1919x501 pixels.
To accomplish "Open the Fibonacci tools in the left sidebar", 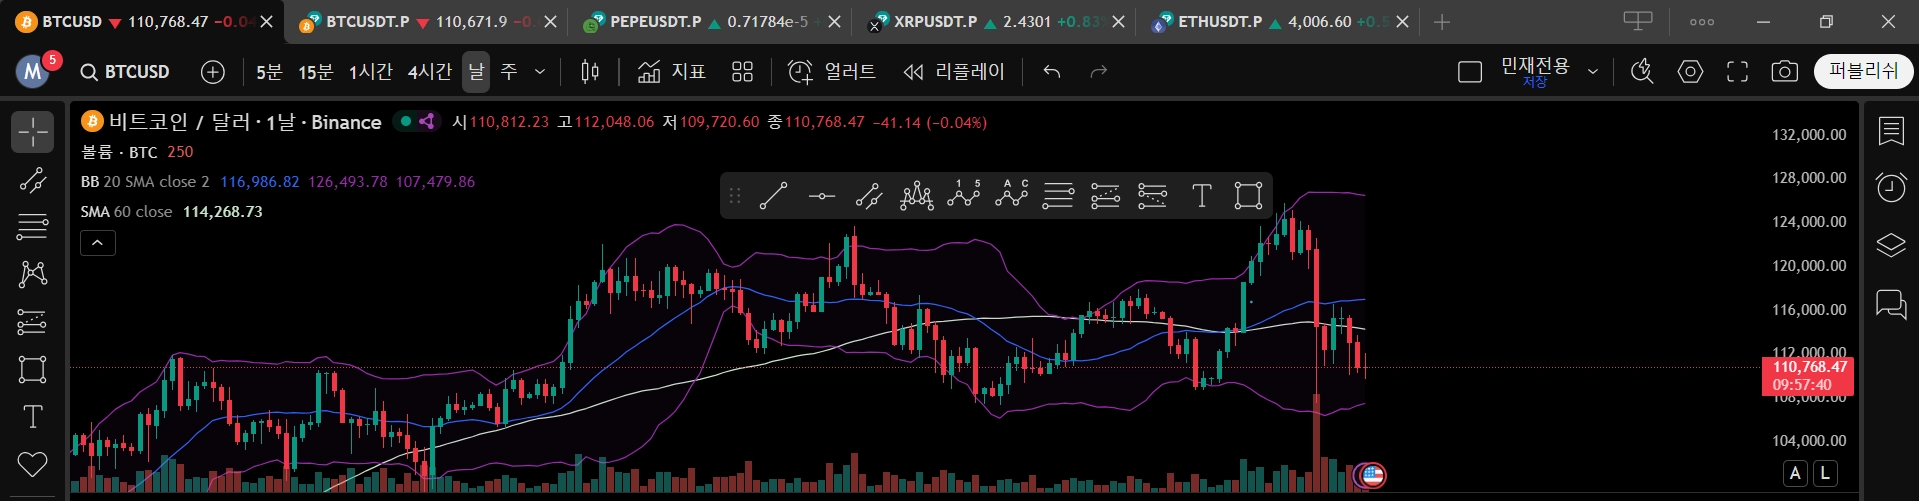I will [x=32, y=227].
